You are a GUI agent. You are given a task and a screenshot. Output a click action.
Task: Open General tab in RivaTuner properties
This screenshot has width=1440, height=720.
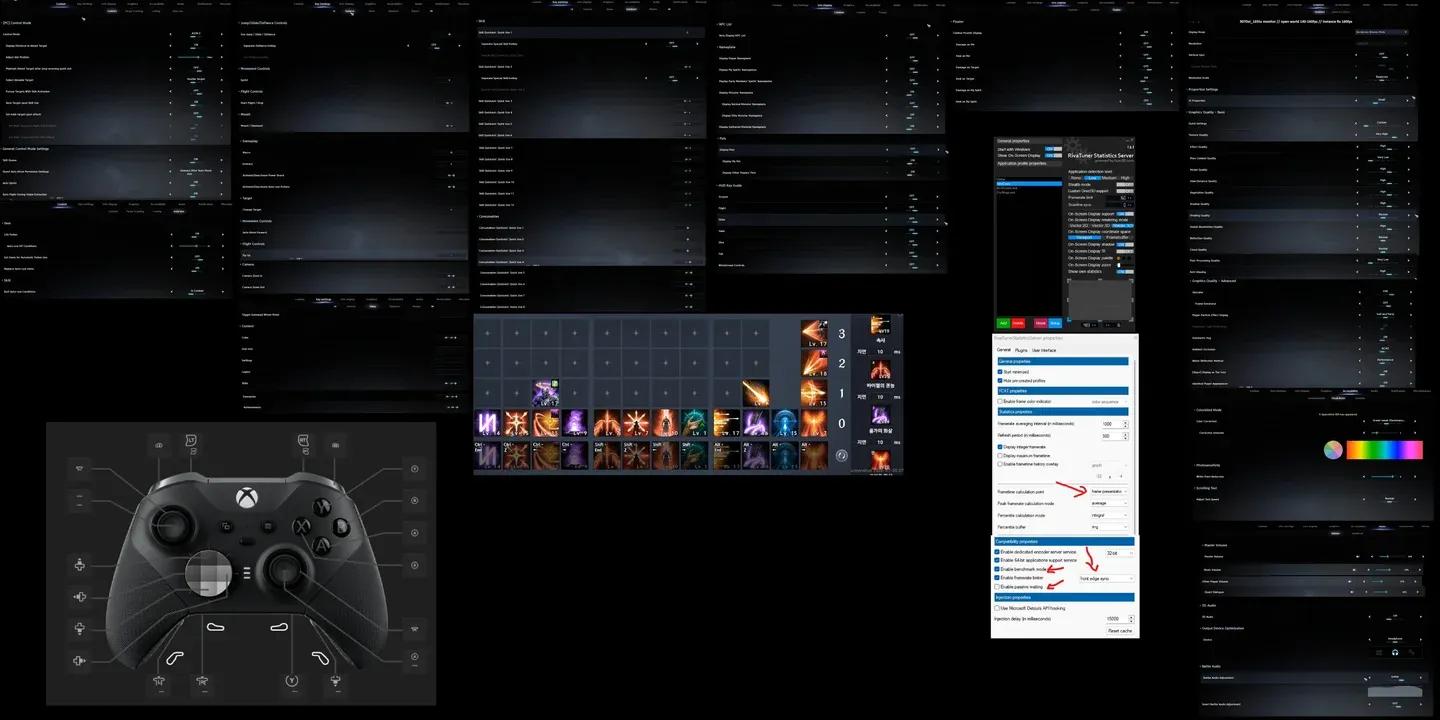pyautogui.click(x=1003, y=350)
